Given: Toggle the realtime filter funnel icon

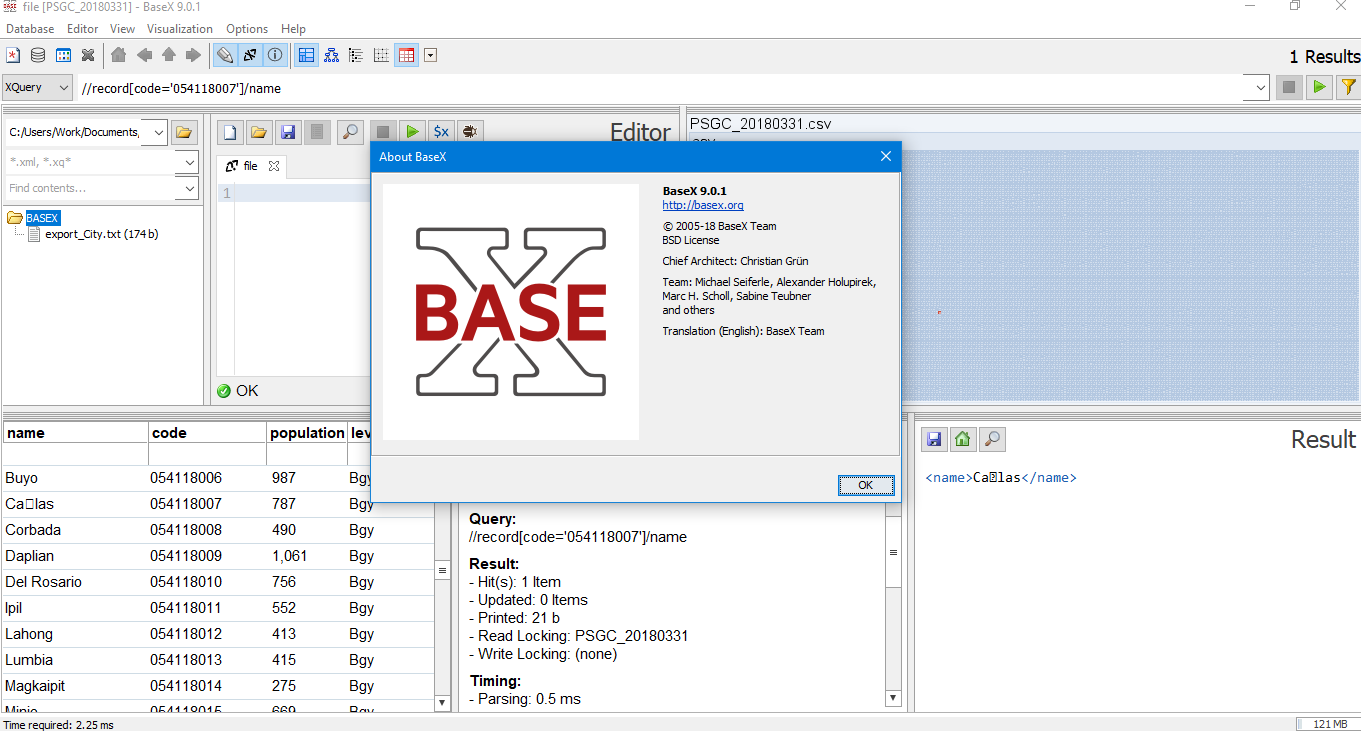Looking at the screenshot, I should (x=1348, y=88).
